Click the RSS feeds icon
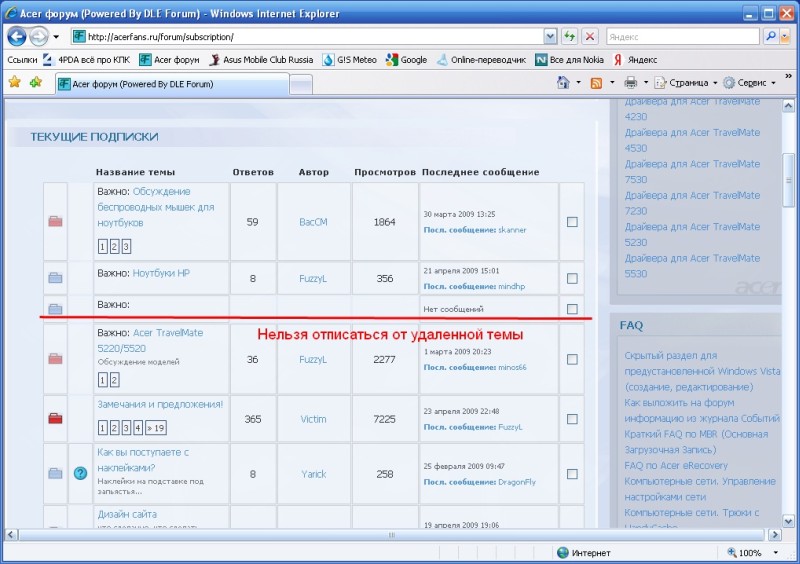 pyautogui.click(x=596, y=83)
